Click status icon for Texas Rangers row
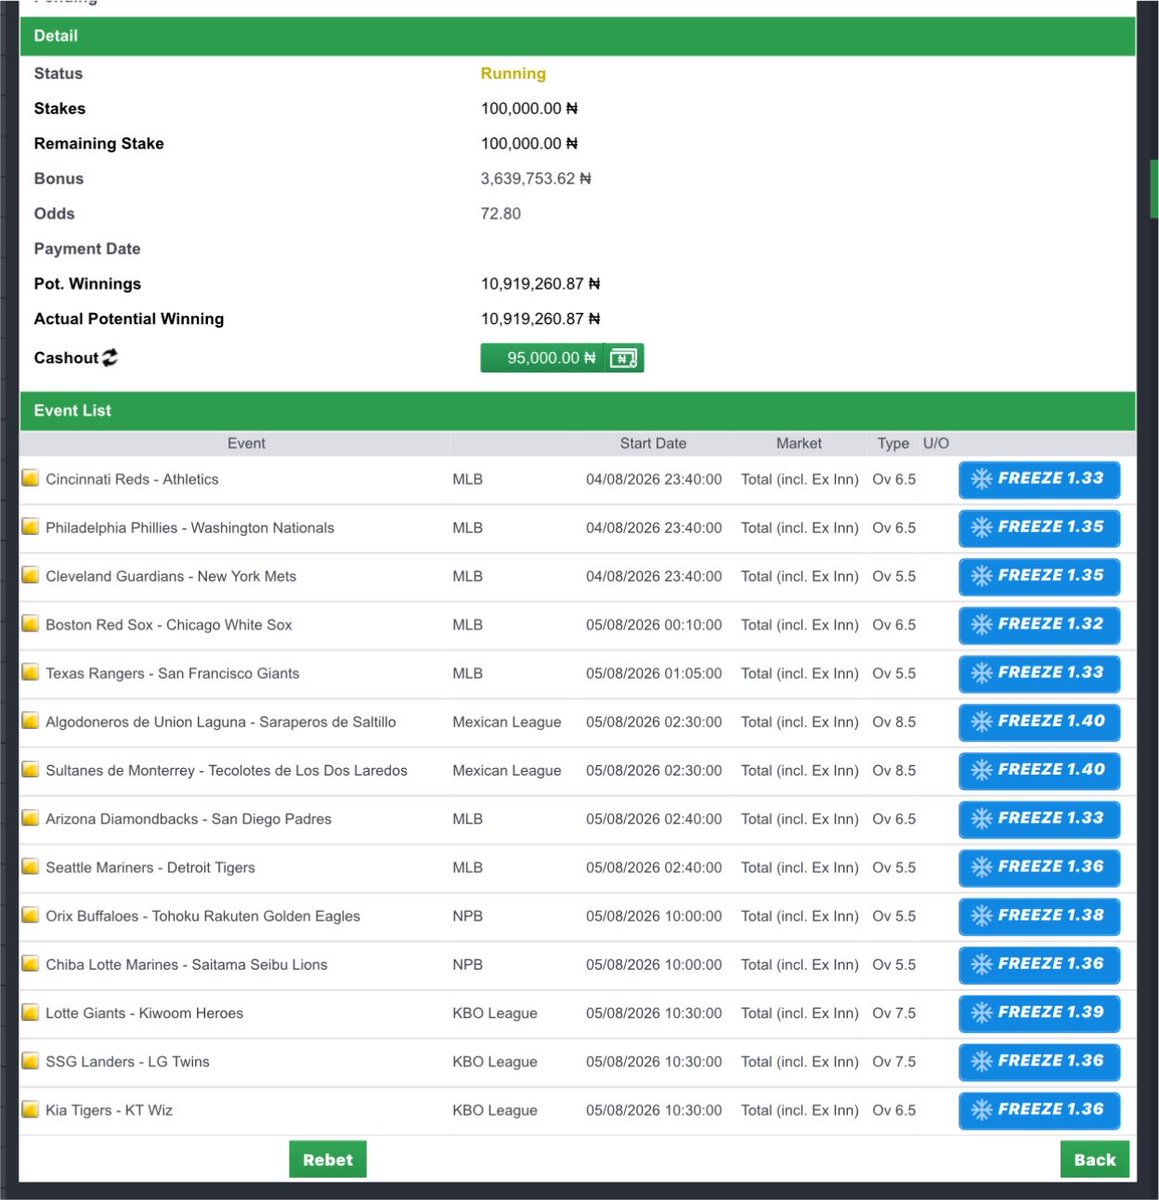Screen dimensions: 1159x1200 (x=31, y=673)
